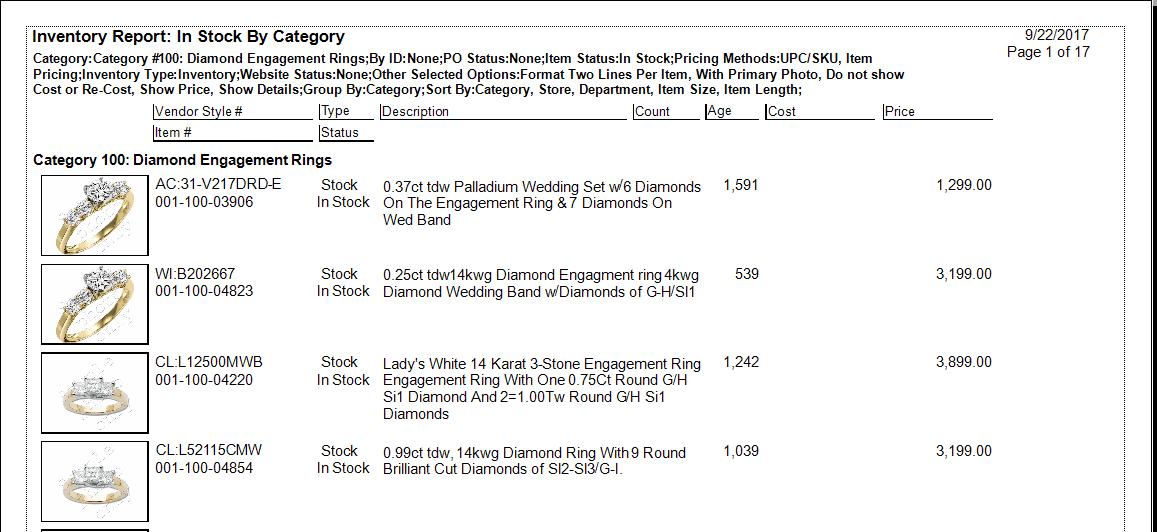Click the Page 1 of 17 indicator
The height and width of the screenshot is (532, 1157).
1048,52
